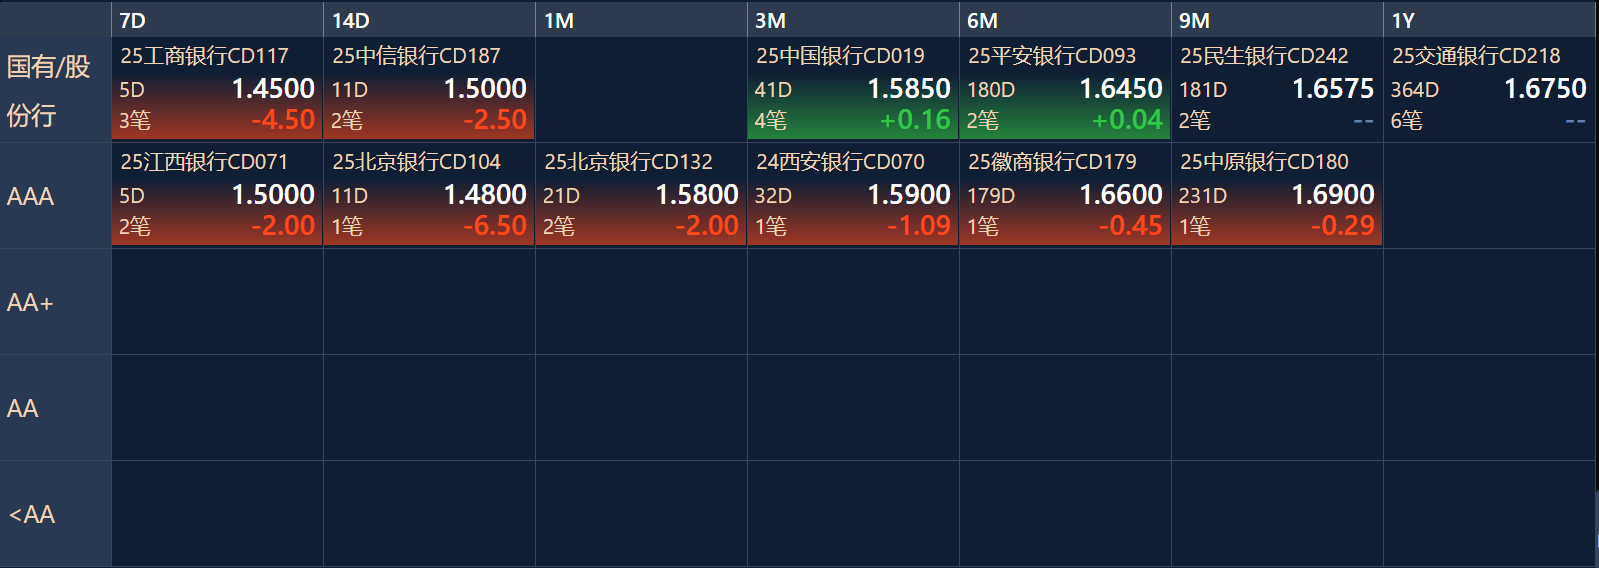Select the 1M tenor column header
Viewport: 1599px width, 568px height.
point(641,20)
